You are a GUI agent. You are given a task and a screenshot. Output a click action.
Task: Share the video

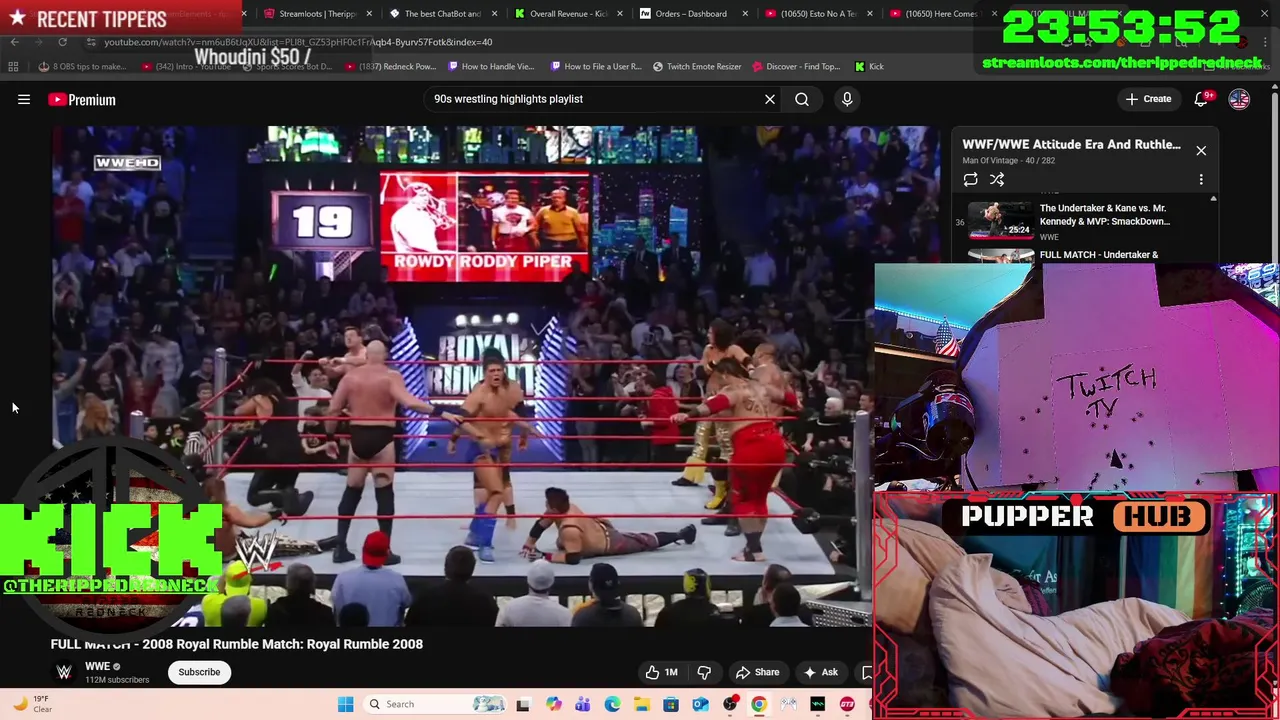point(757,672)
